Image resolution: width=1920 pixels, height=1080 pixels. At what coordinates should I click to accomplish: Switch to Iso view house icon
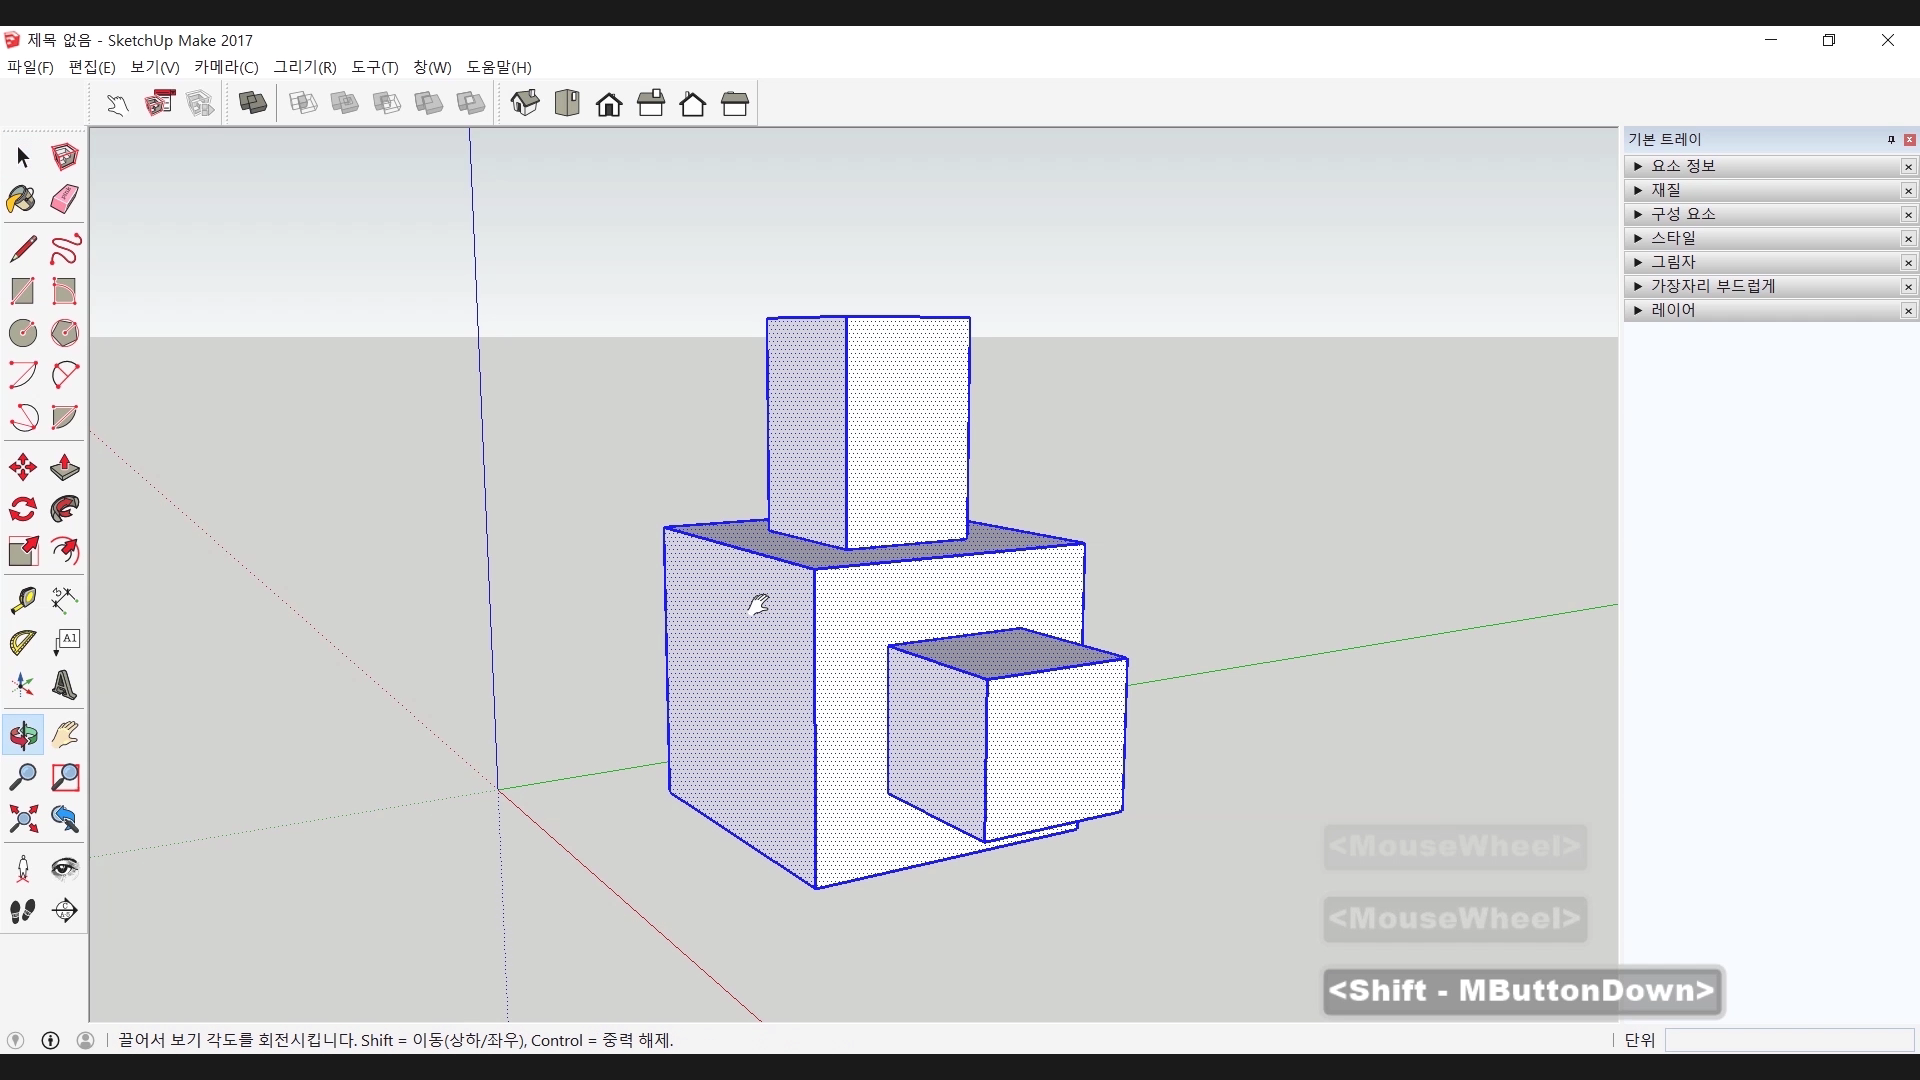[x=525, y=103]
